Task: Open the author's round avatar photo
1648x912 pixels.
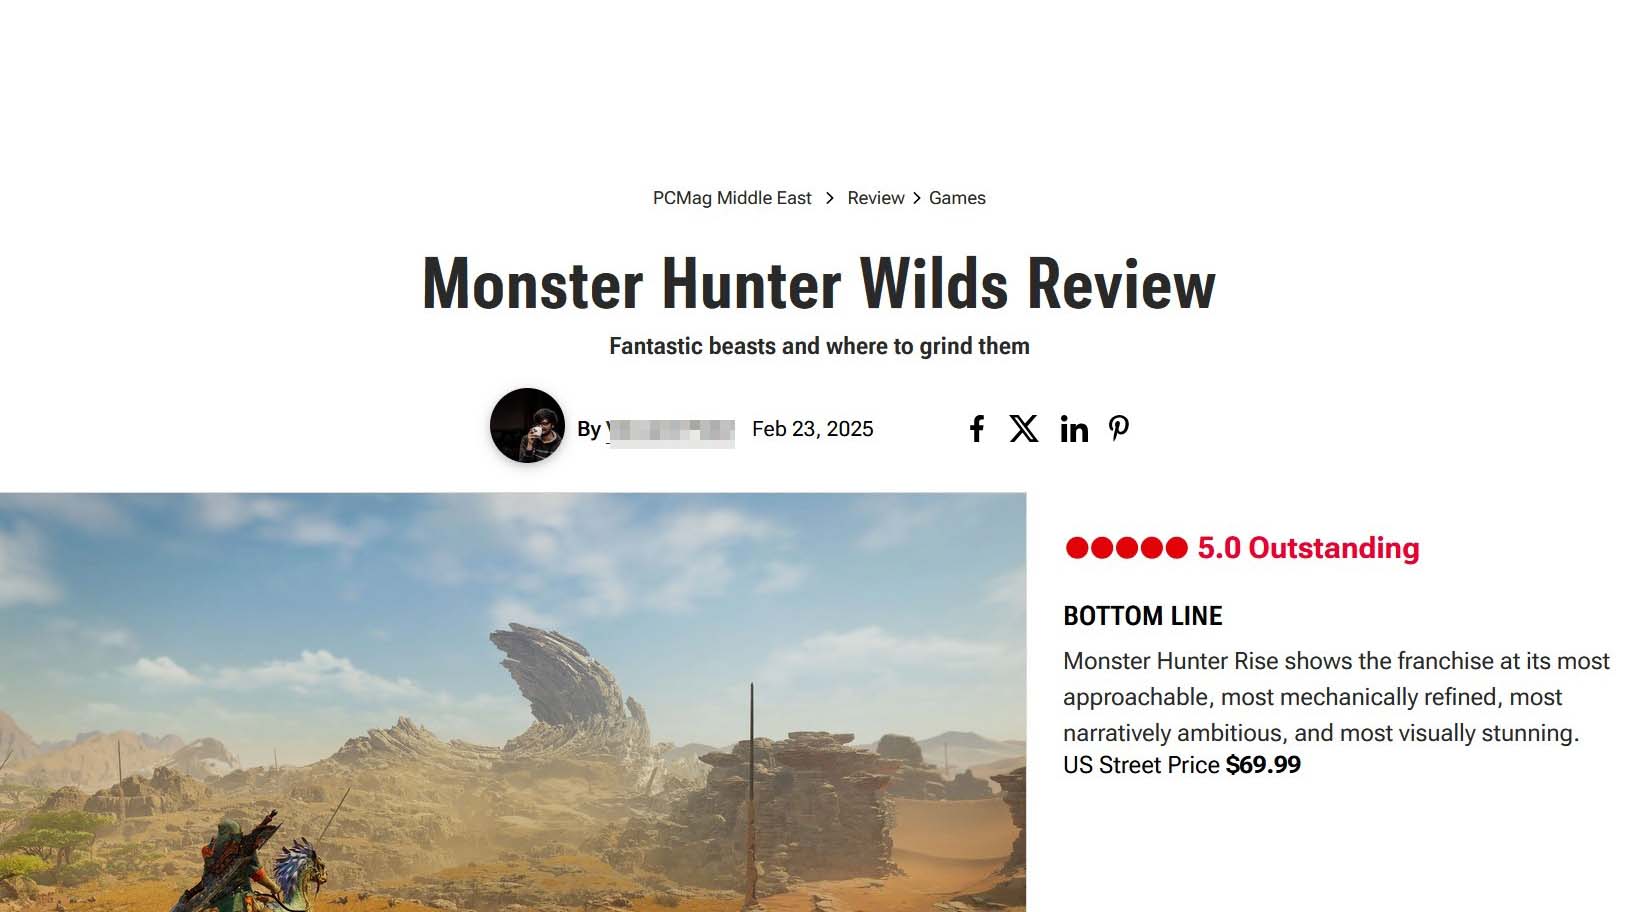Action: [527, 425]
